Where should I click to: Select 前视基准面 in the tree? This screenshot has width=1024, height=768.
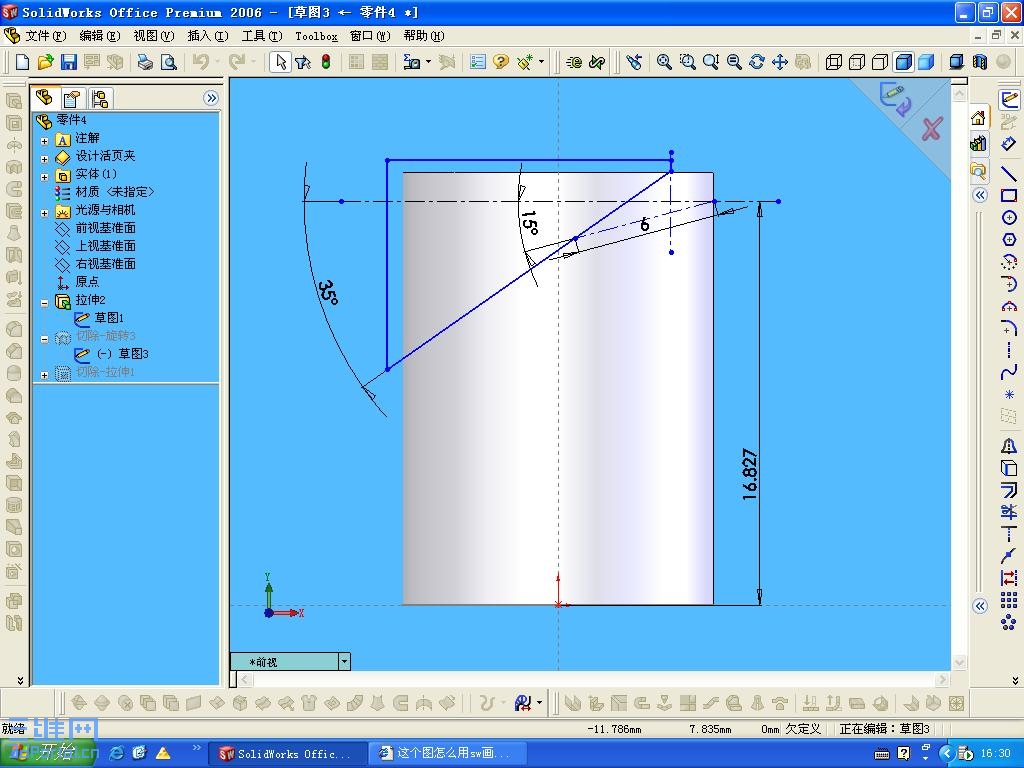click(105, 228)
